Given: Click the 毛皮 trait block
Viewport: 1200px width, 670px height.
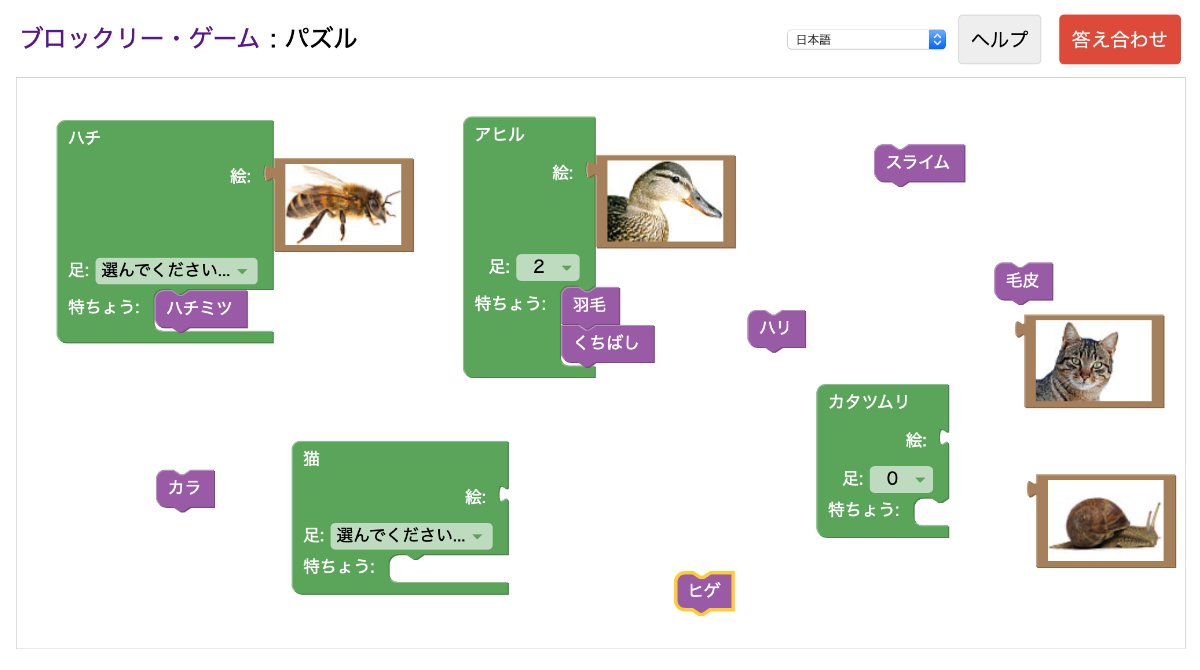Looking at the screenshot, I should 1023,281.
